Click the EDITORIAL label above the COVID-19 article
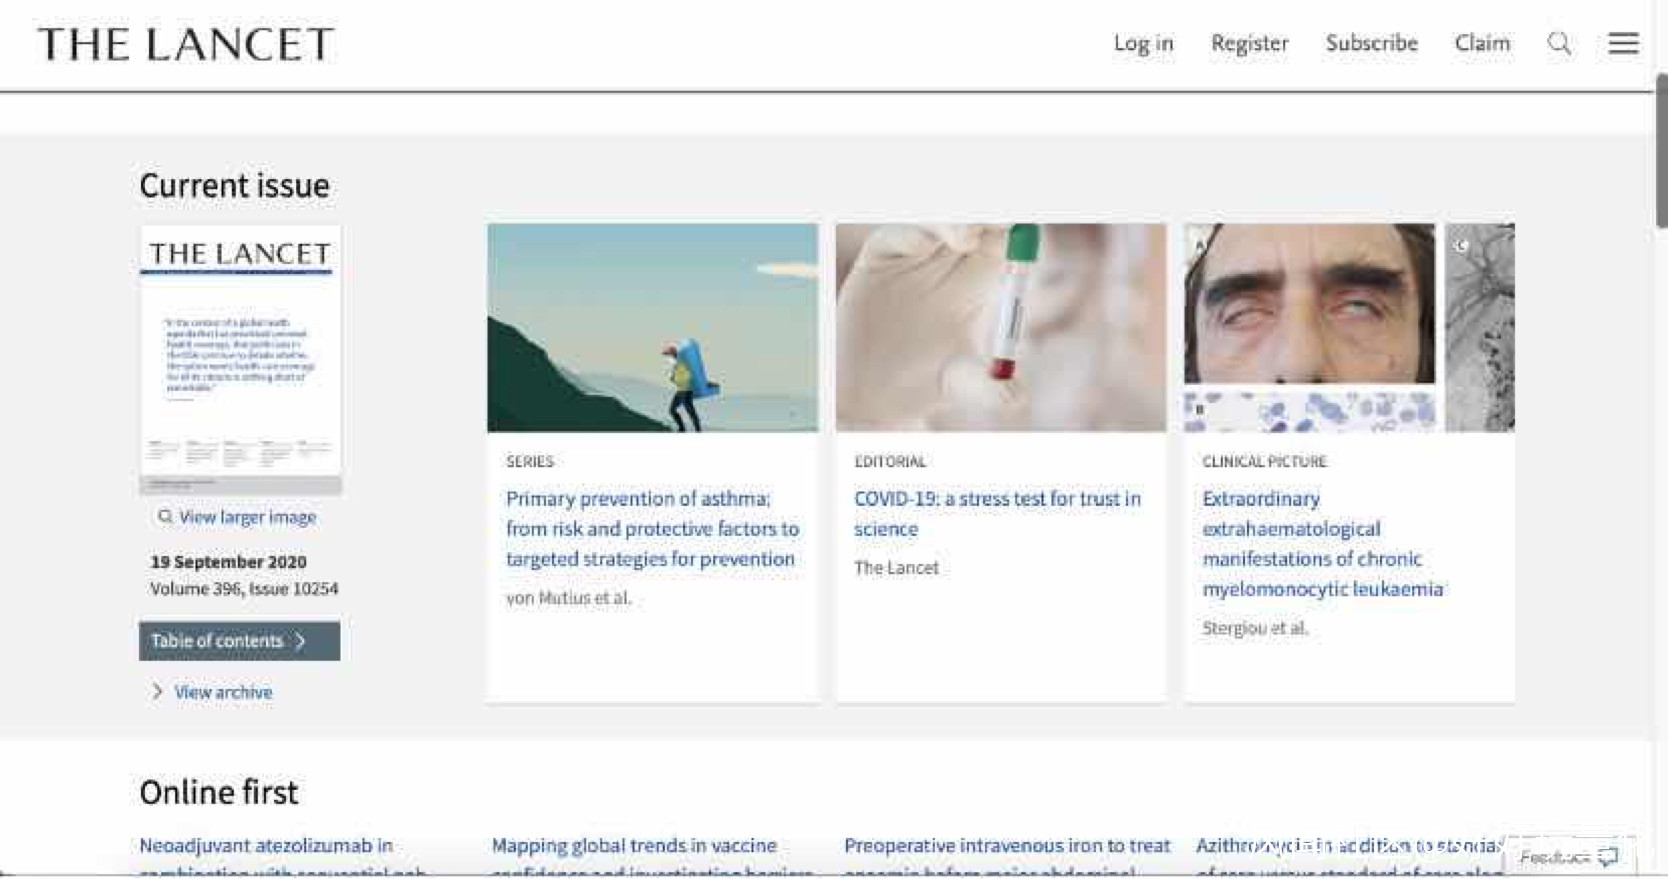 (x=890, y=461)
